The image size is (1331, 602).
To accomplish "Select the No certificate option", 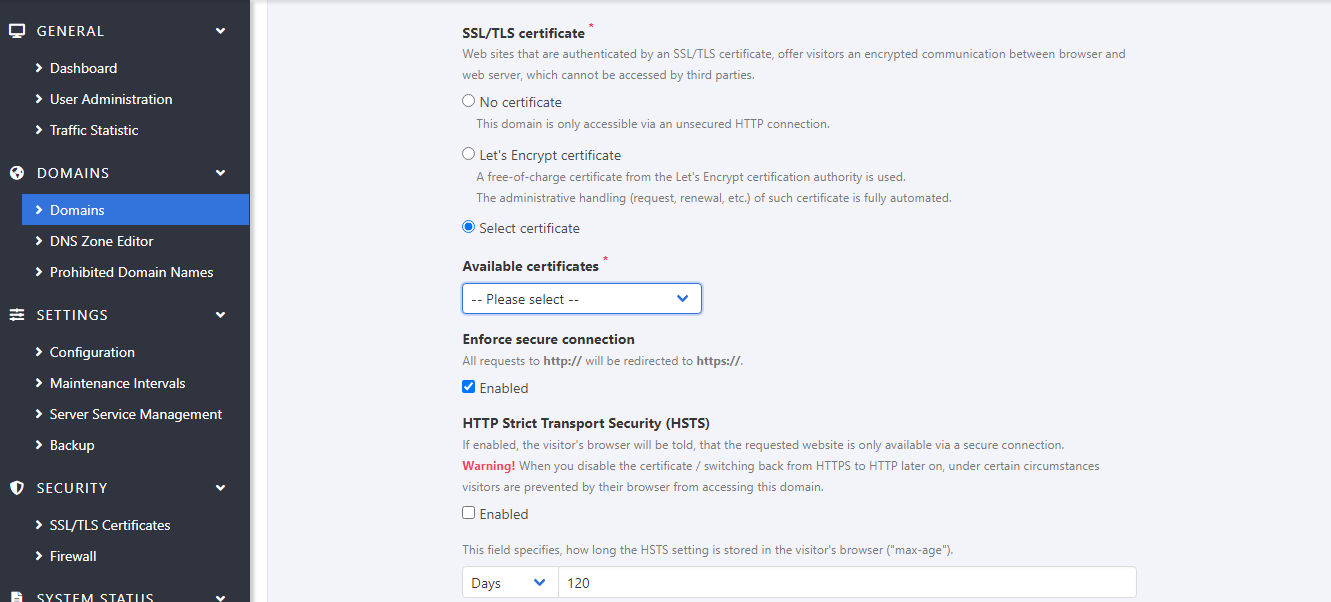I will (469, 101).
